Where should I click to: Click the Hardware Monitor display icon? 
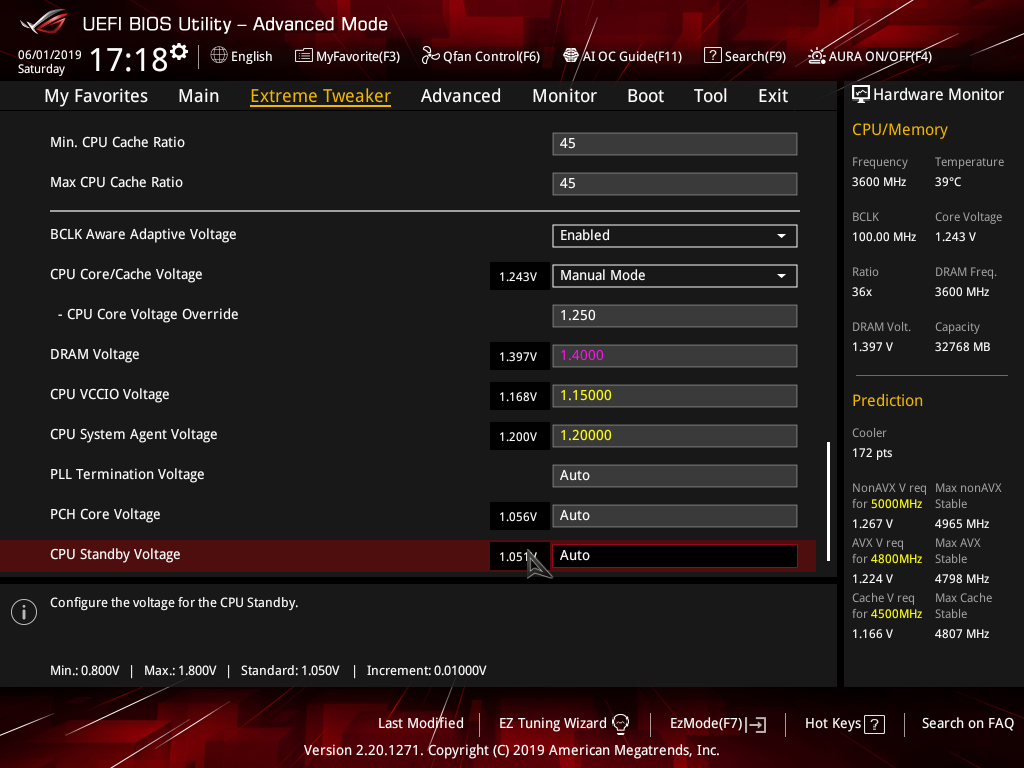[x=861, y=95]
